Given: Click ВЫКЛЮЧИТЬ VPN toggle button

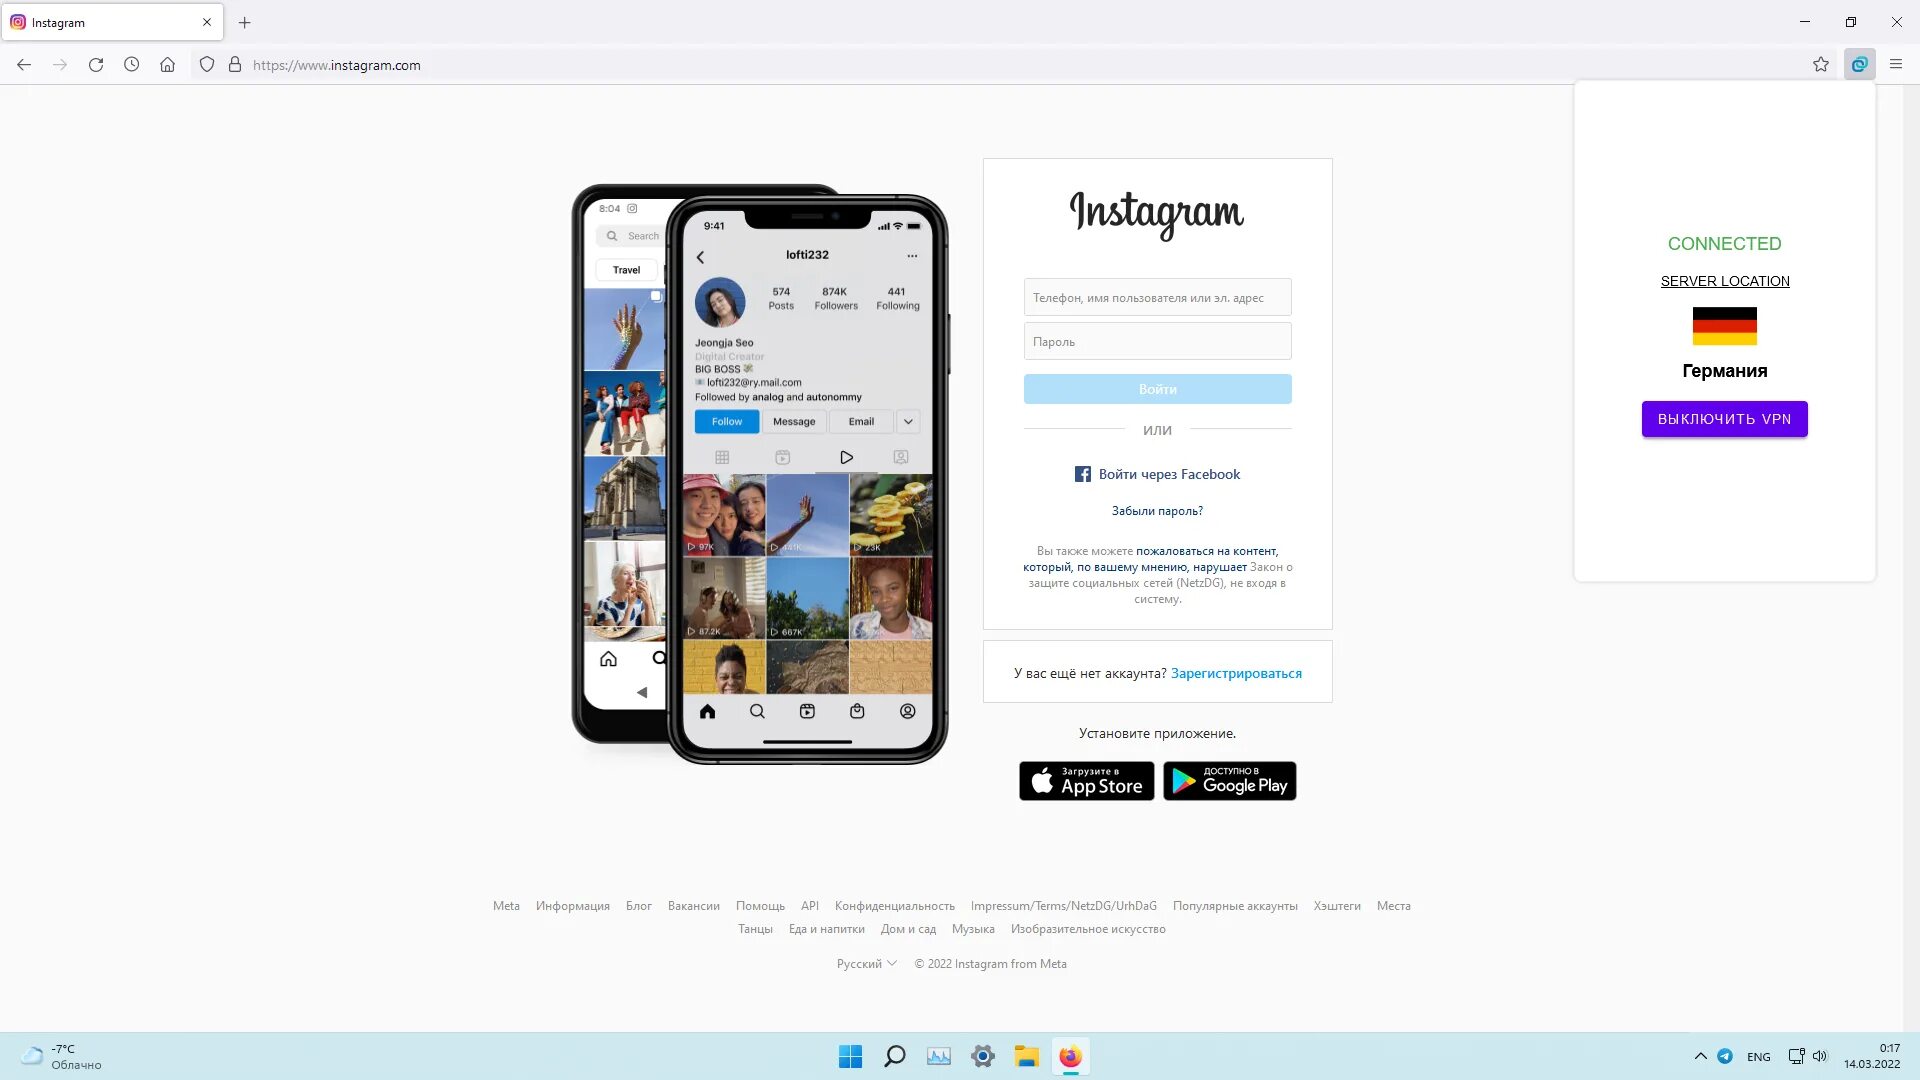Looking at the screenshot, I should click(x=1725, y=419).
